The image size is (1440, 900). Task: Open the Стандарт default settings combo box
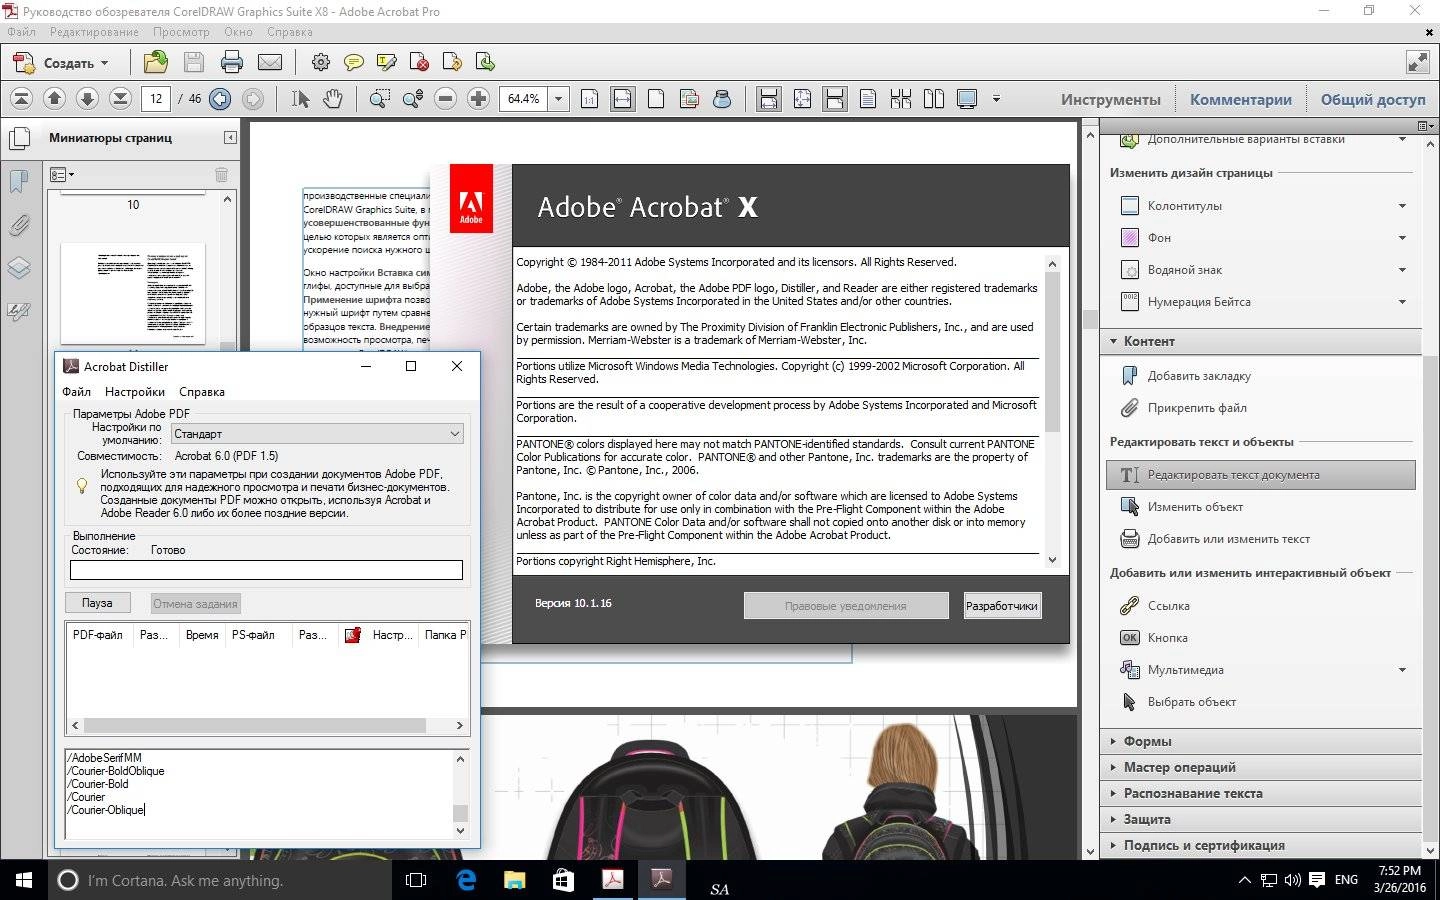tap(317, 433)
